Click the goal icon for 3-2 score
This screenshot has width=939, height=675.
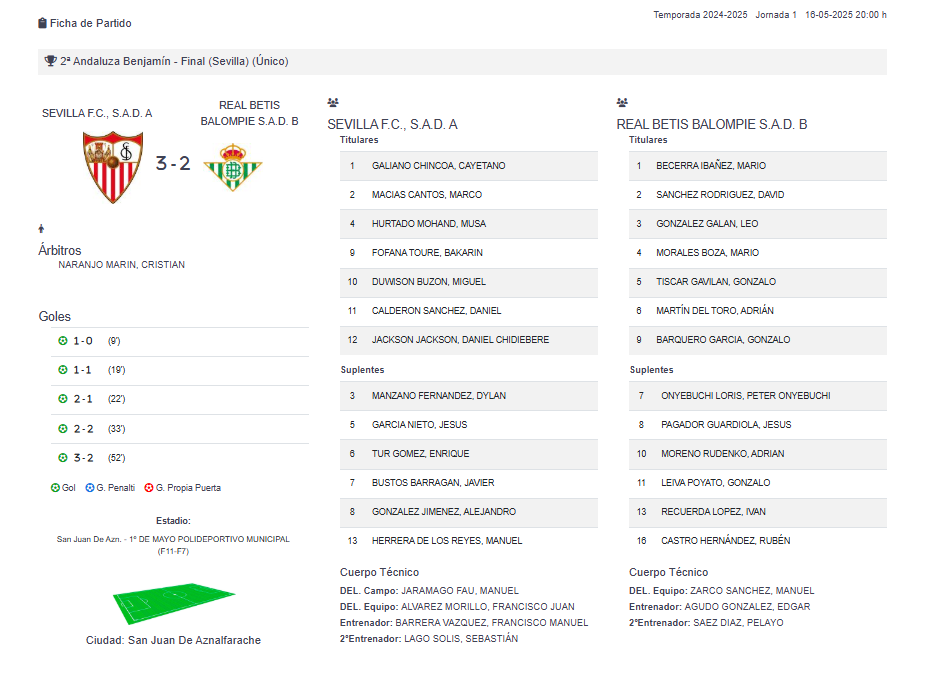click(x=63, y=458)
